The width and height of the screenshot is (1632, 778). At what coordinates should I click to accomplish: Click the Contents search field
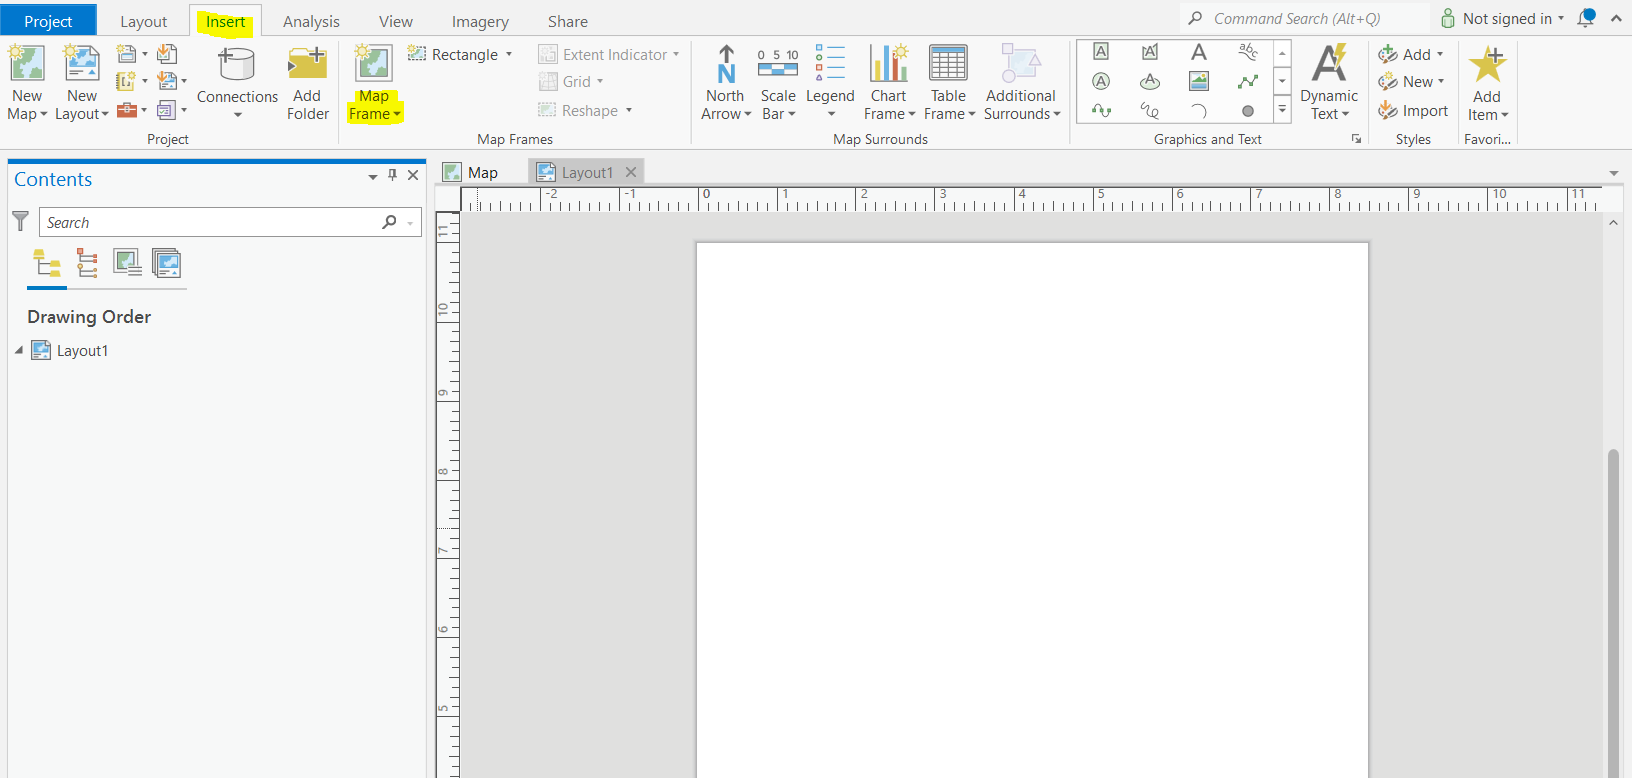pos(210,223)
